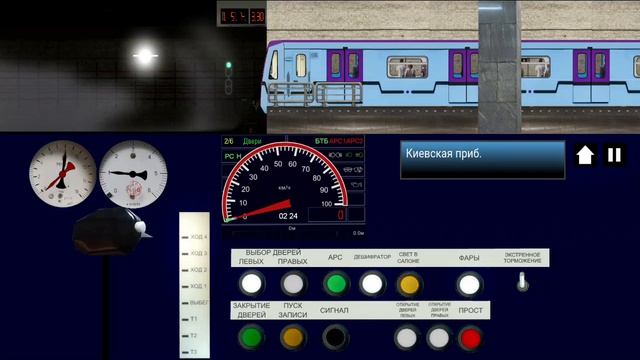Set controller to ХОД 2 position

195,270
